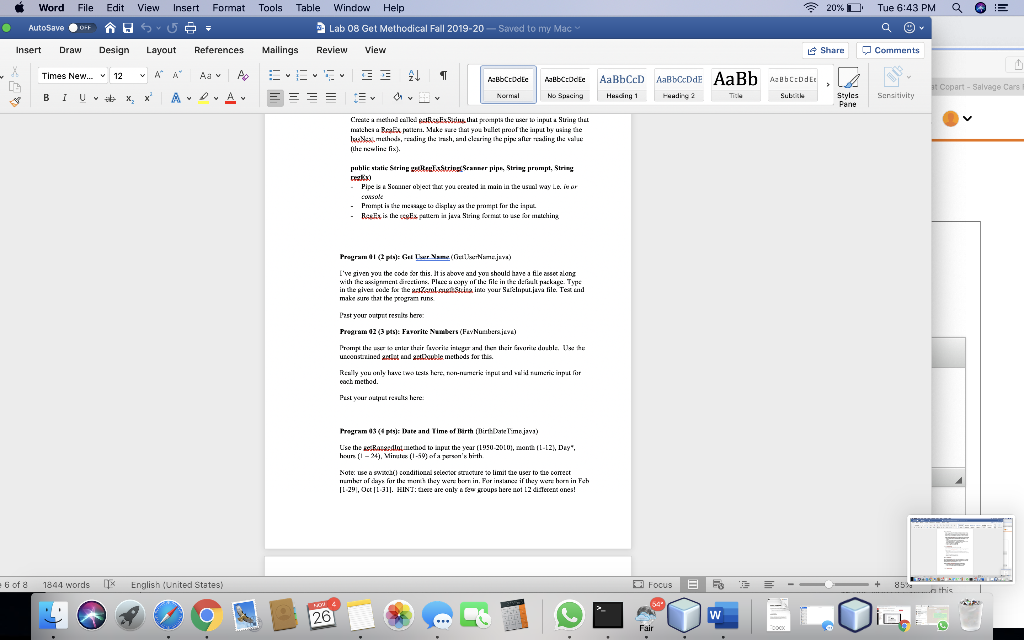Apply the No Spacing style
The height and width of the screenshot is (640, 1024).
(565, 84)
